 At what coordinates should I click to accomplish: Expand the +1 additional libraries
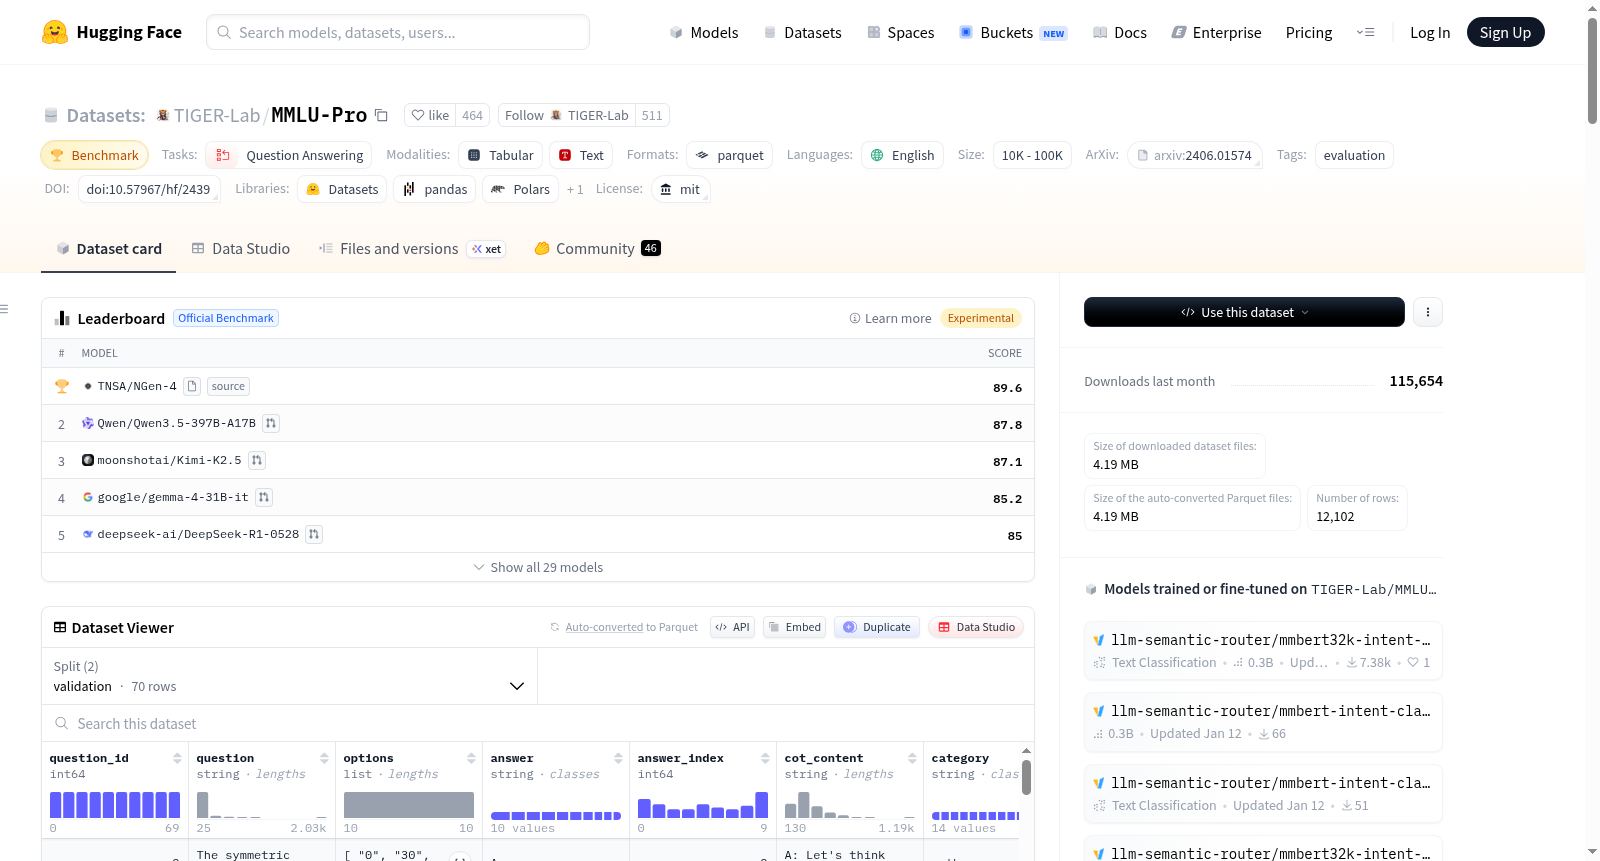coord(575,189)
